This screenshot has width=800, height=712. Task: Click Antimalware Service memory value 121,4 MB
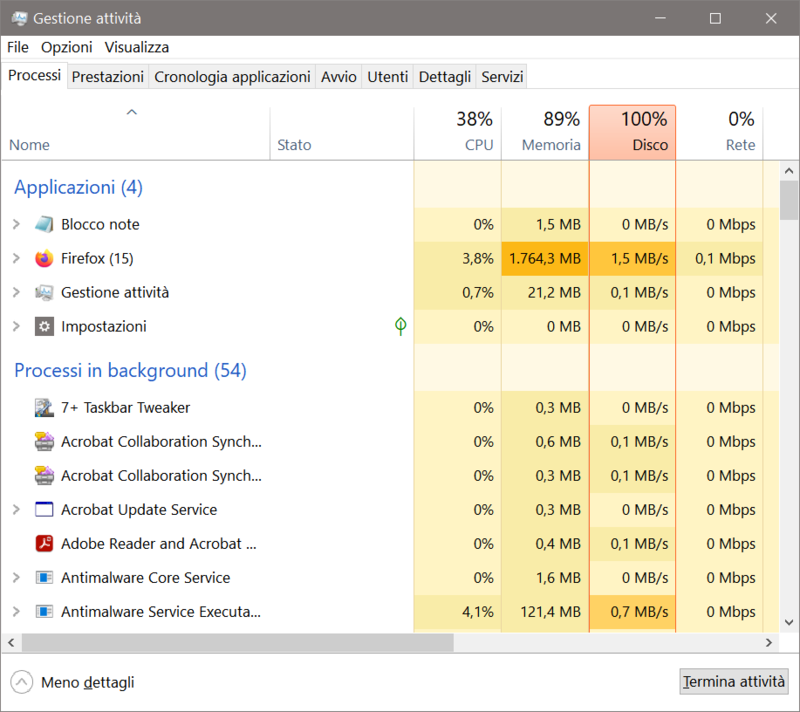pos(545,612)
